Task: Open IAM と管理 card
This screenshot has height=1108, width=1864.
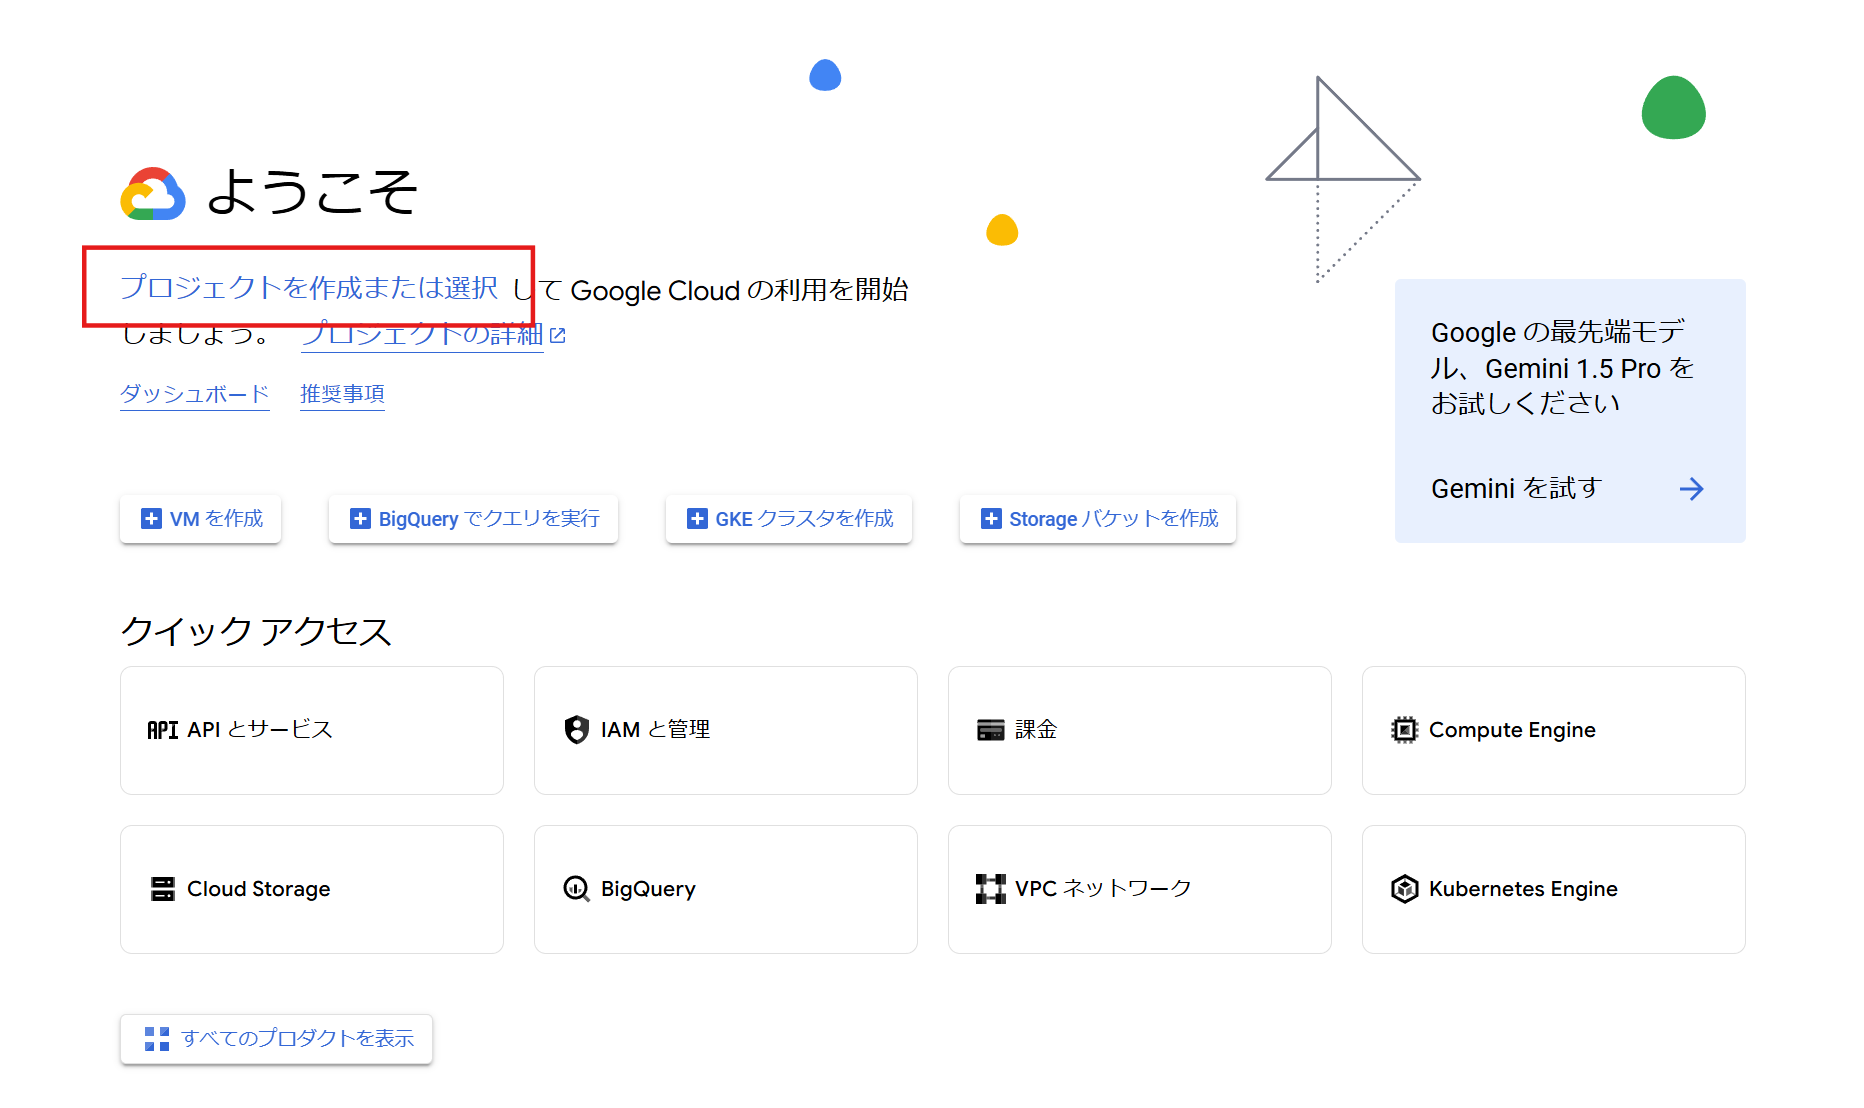Action: pos(726,731)
